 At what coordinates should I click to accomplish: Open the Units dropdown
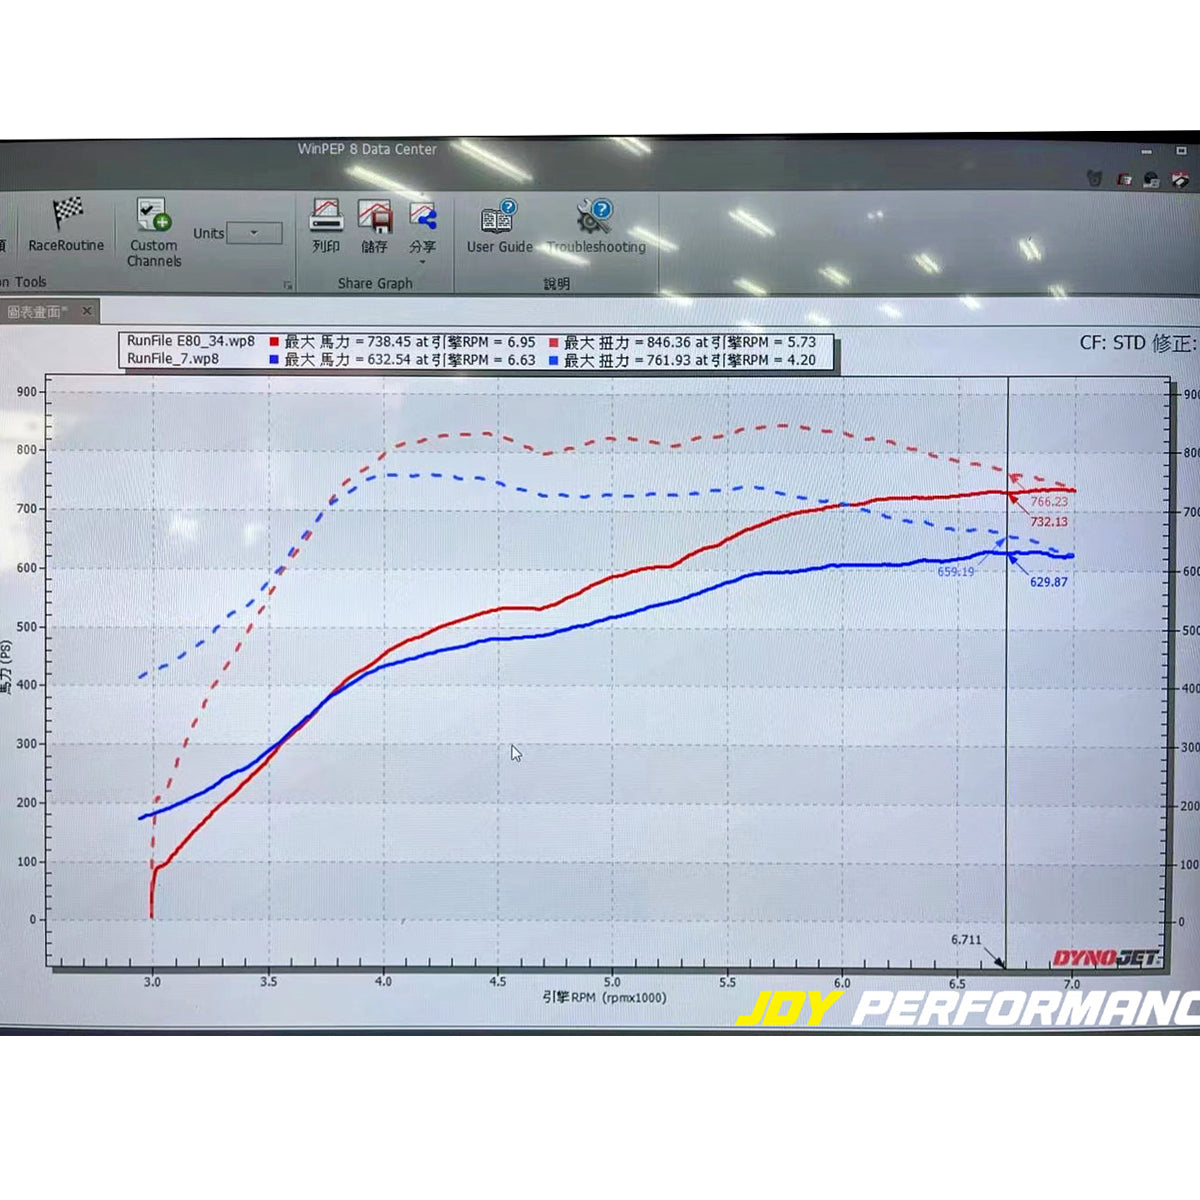click(x=253, y=232)
